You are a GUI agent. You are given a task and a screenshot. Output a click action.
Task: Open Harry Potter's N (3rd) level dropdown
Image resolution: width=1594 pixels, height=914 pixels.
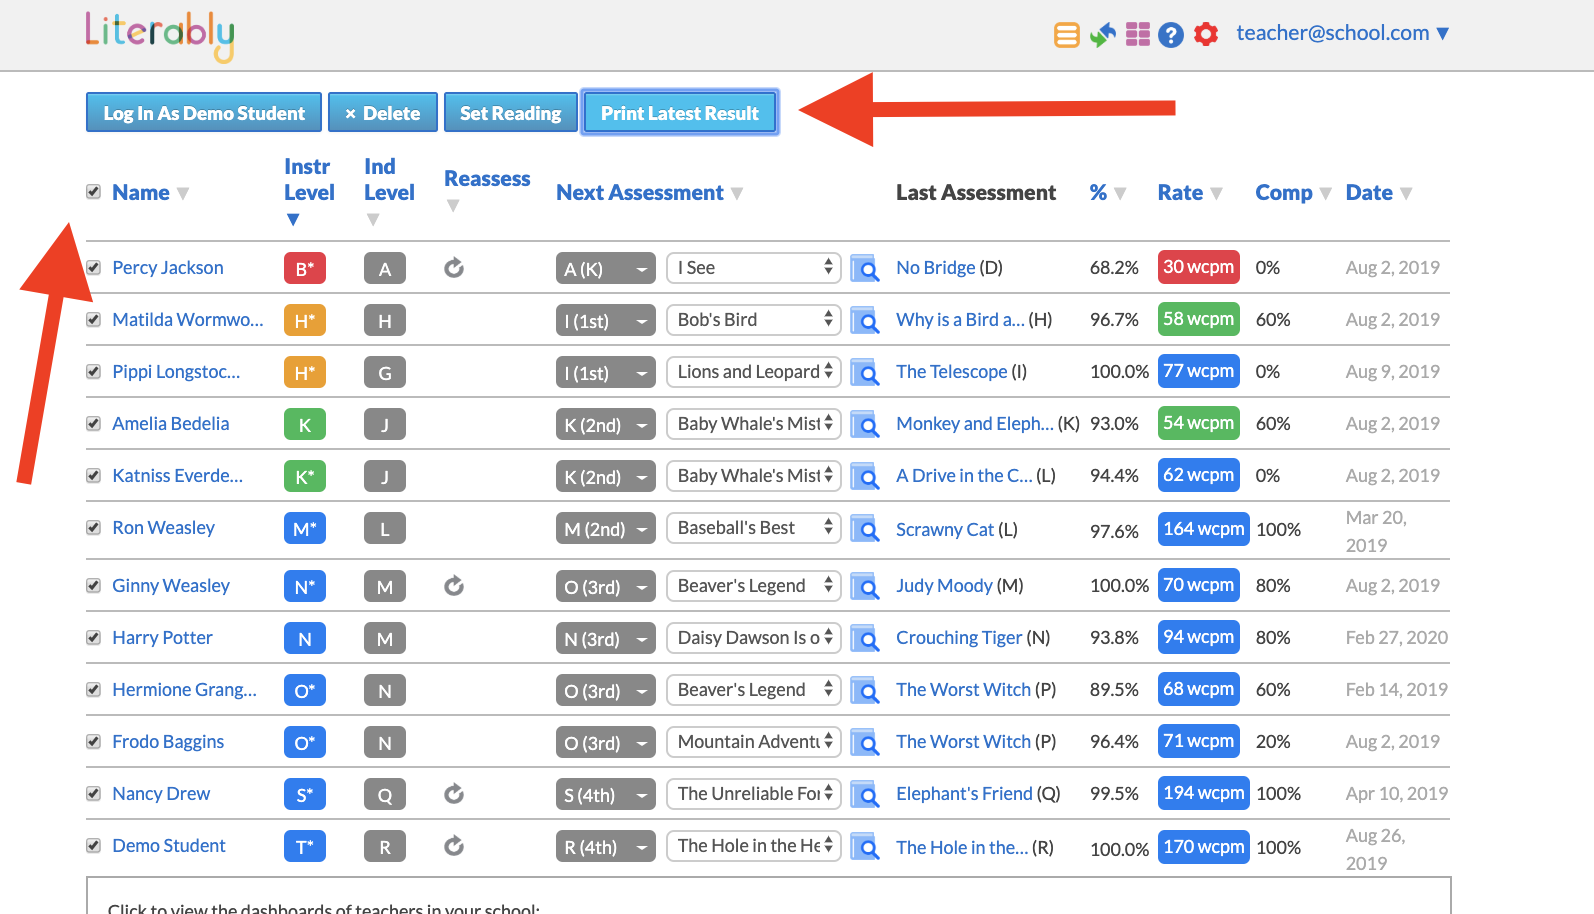pyautogui.click(x=606, y=638)
